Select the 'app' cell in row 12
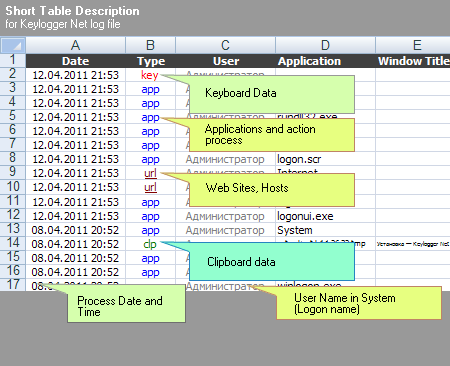The image size is (450, 366). 151,216
